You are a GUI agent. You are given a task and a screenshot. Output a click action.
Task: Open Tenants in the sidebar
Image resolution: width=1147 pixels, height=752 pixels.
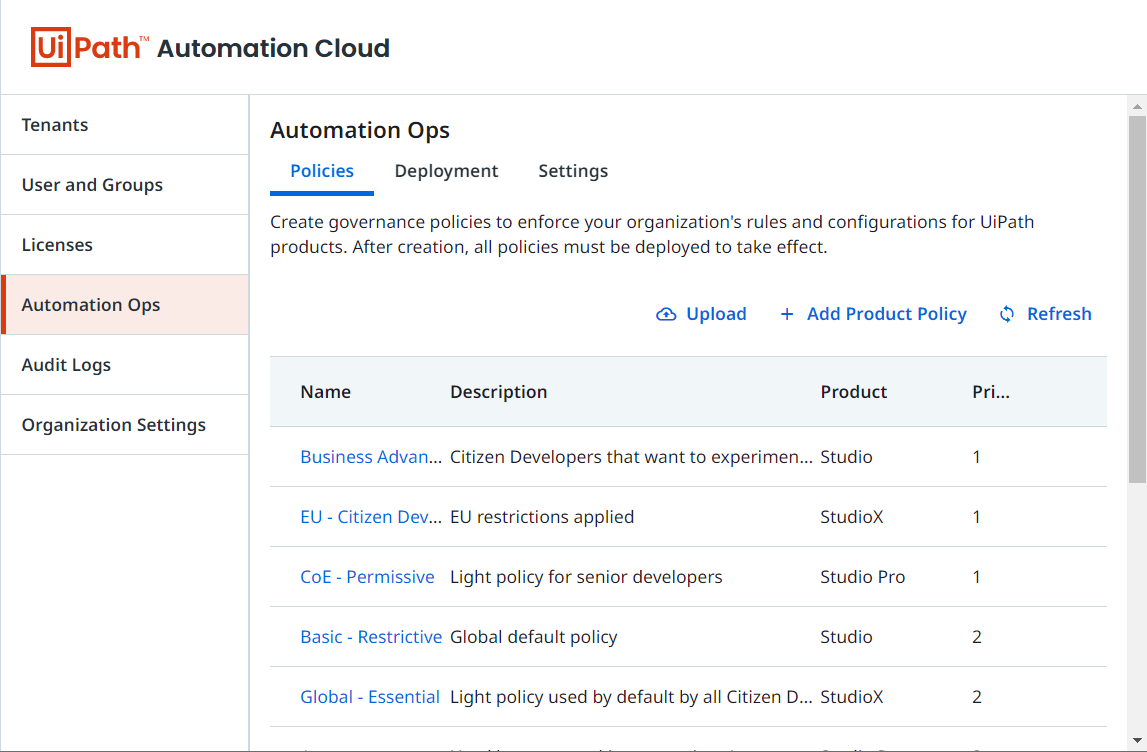point(125,124)
